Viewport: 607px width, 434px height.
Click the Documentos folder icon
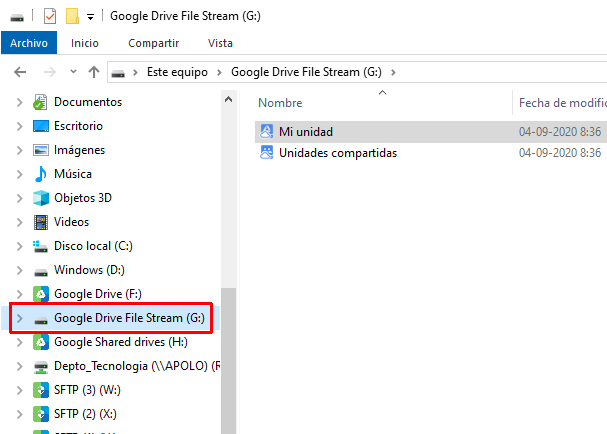pos(40,102)
